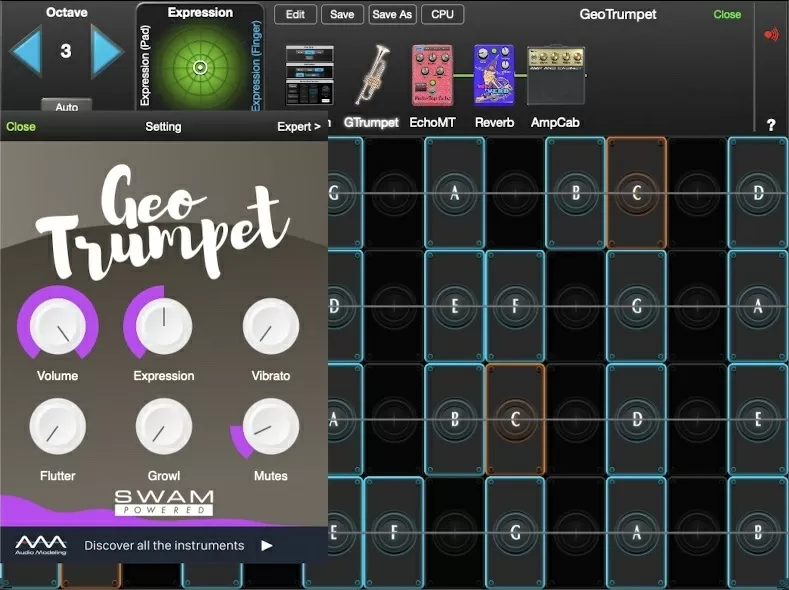Click the green Expression pad center
Viewport: 789px width, 590px height.
tap(200, 67)
